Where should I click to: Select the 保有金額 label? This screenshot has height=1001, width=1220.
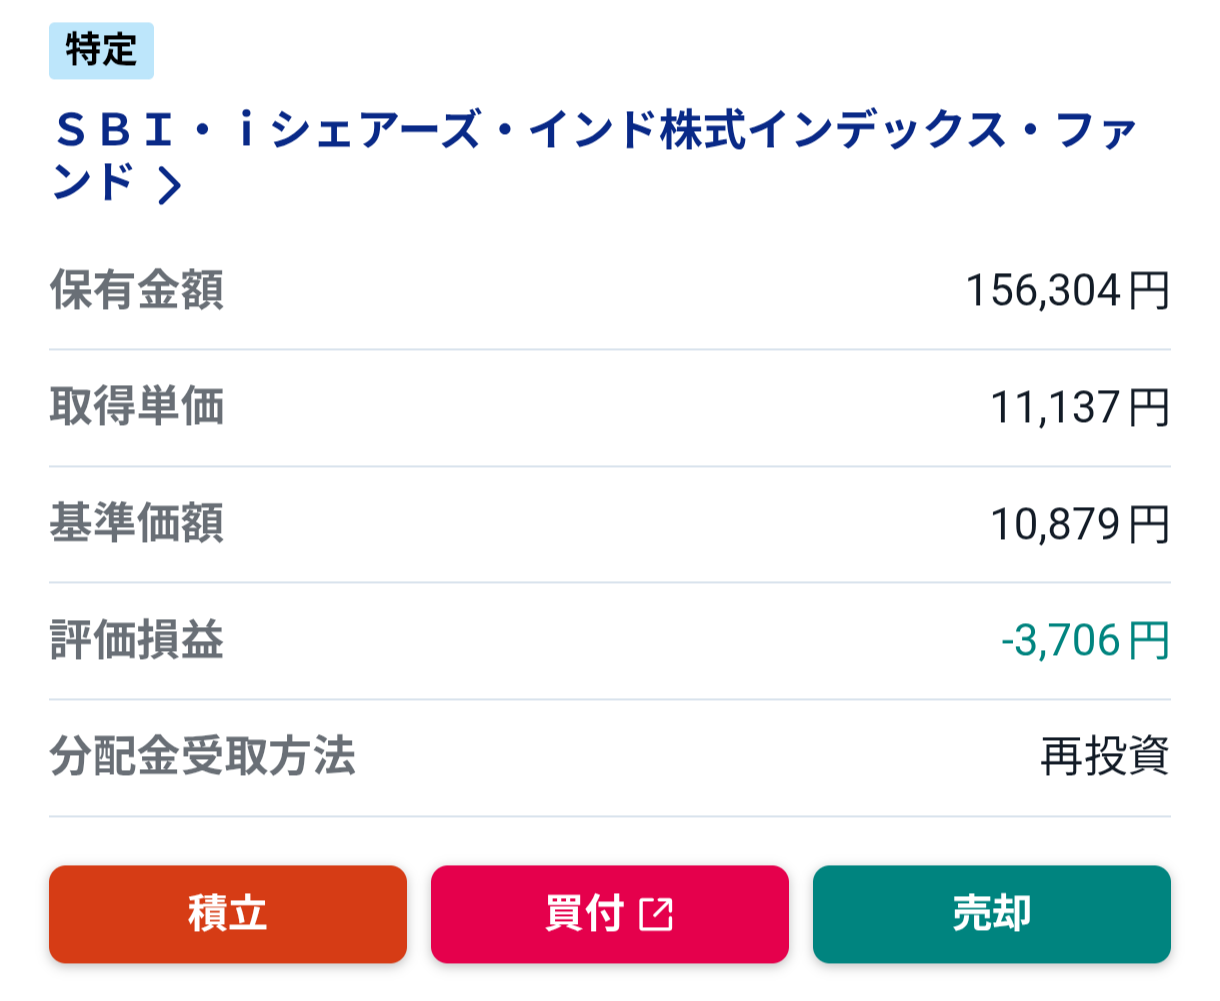(x=137, y=290)
